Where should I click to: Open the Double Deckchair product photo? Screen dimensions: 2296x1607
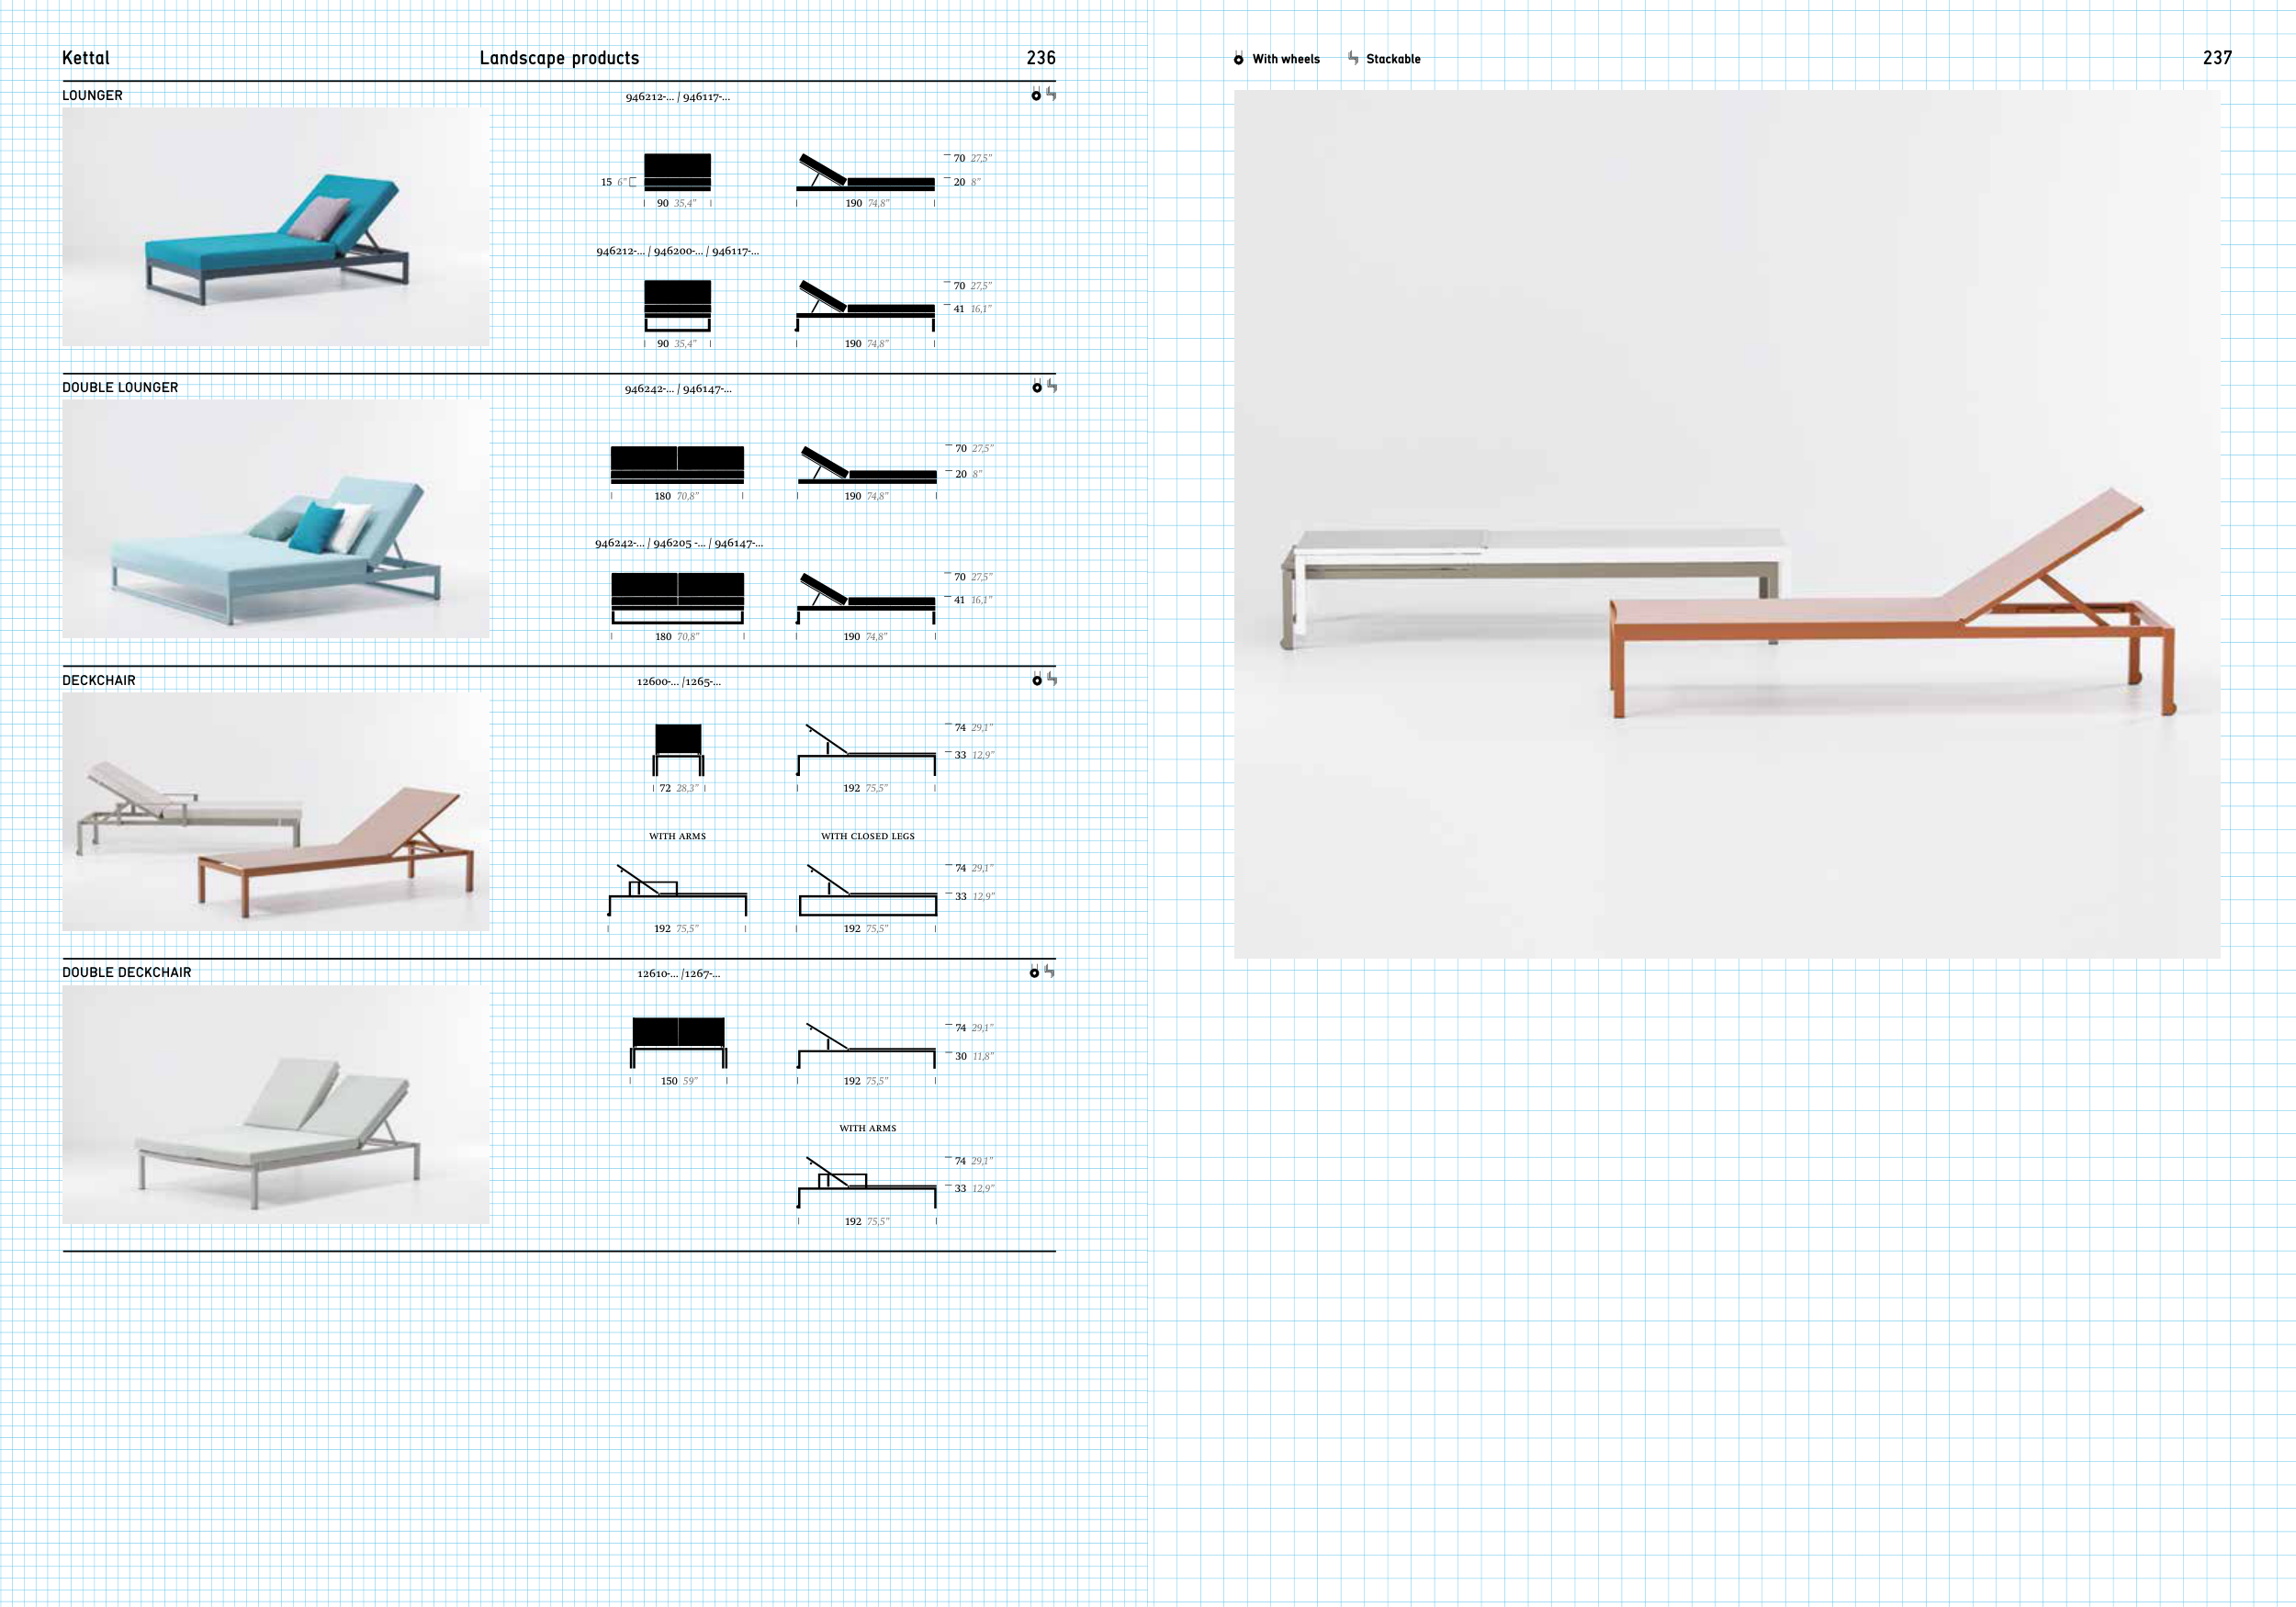(276, 1104)
